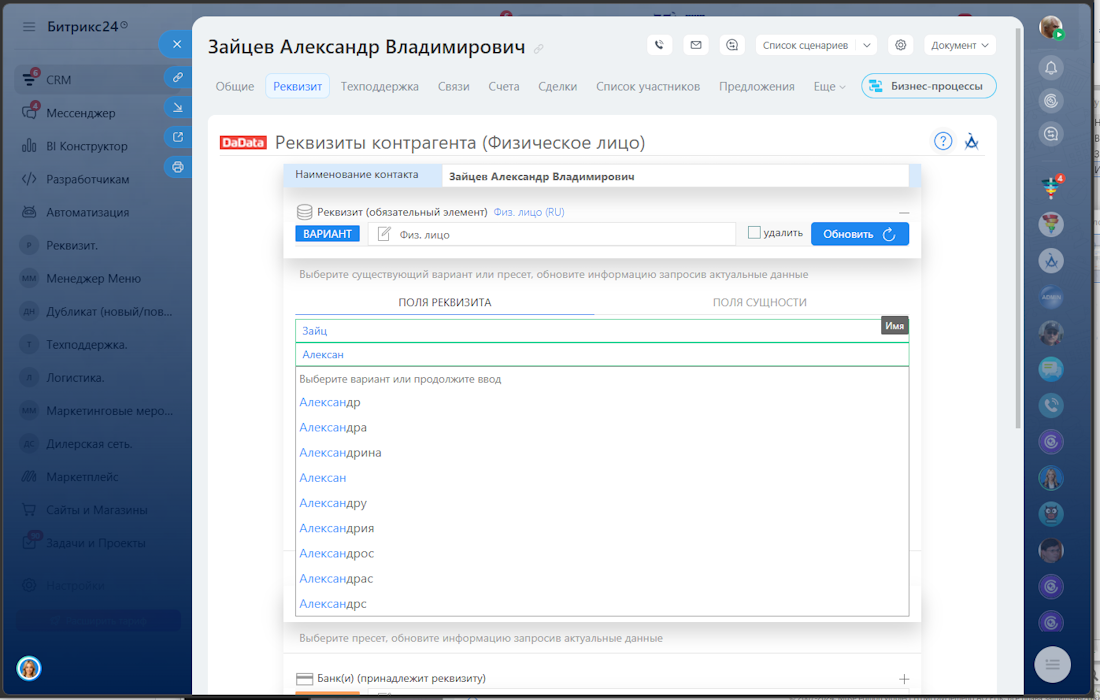Expand the "Банк(и)" section with plus
The image size is (1100, 700).
[904, 678]
